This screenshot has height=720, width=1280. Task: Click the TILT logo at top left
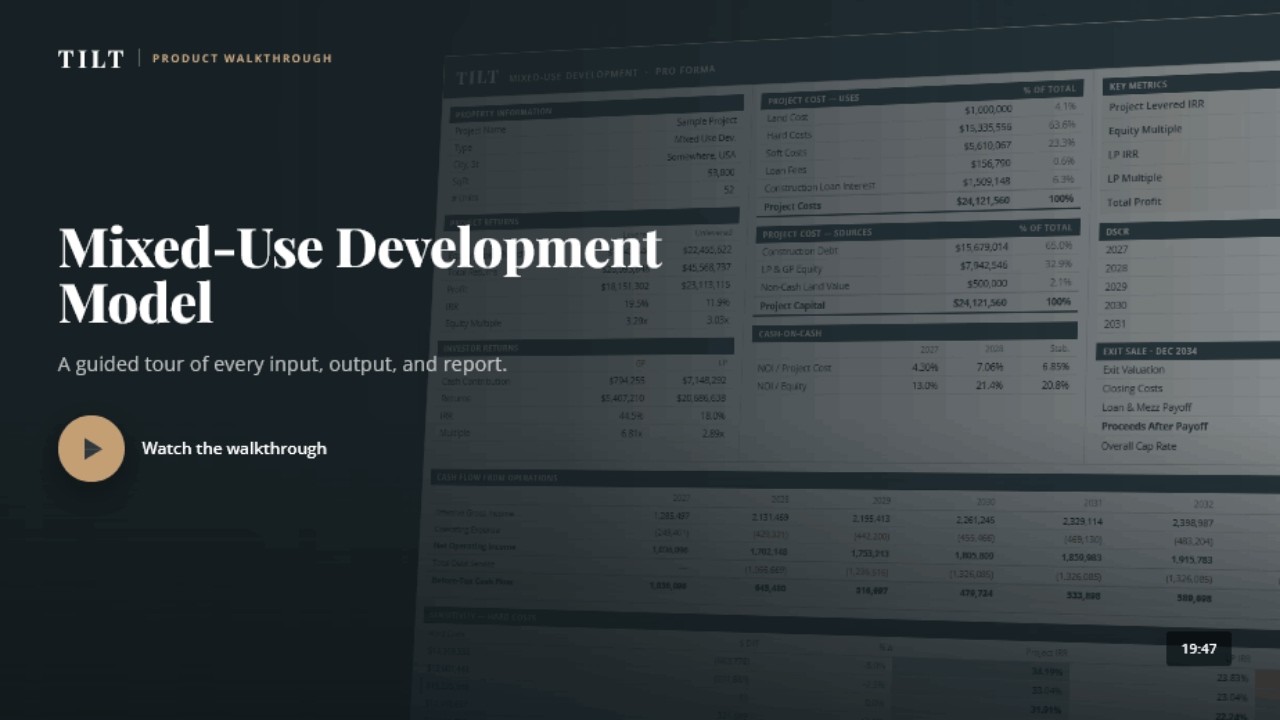pos(91,59)
